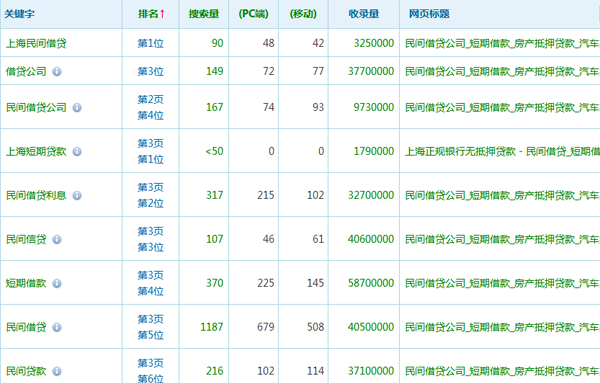Click indexed count 37700000
The width and height of the screenshot is (600, 383).
(x=371, y=72)
